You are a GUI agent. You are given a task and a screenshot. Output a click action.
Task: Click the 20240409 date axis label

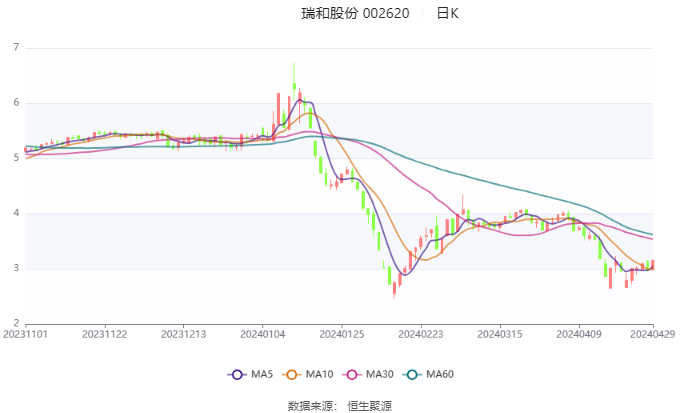[x=579, y=334]
